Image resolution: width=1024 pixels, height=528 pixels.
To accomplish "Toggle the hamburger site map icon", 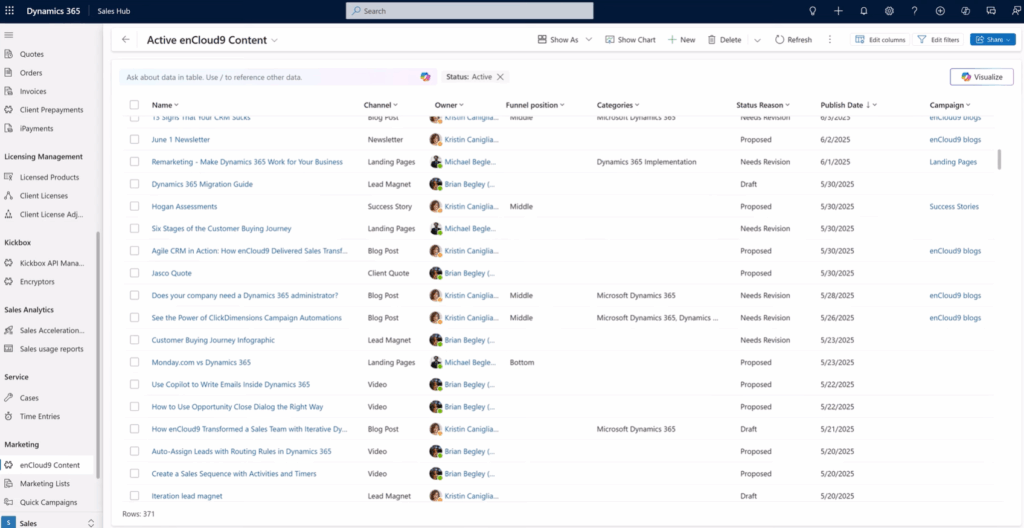I will [x=8, y=35].
